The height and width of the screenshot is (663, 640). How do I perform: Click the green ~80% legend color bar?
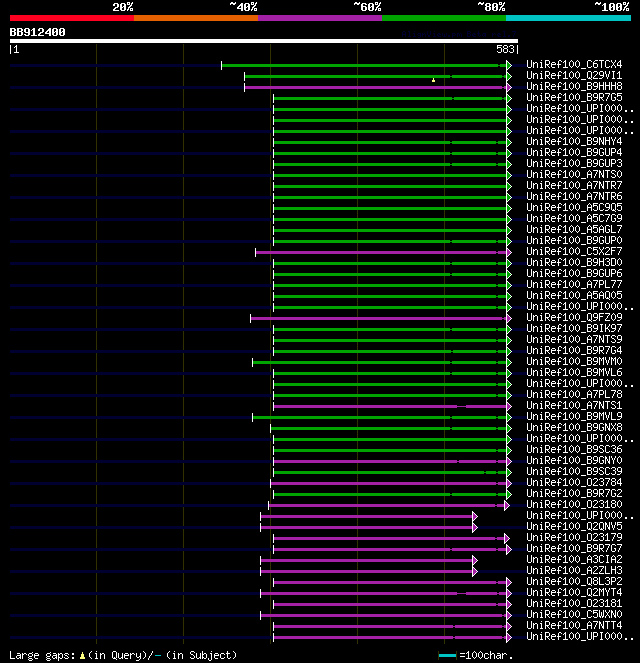pos(444,18)
